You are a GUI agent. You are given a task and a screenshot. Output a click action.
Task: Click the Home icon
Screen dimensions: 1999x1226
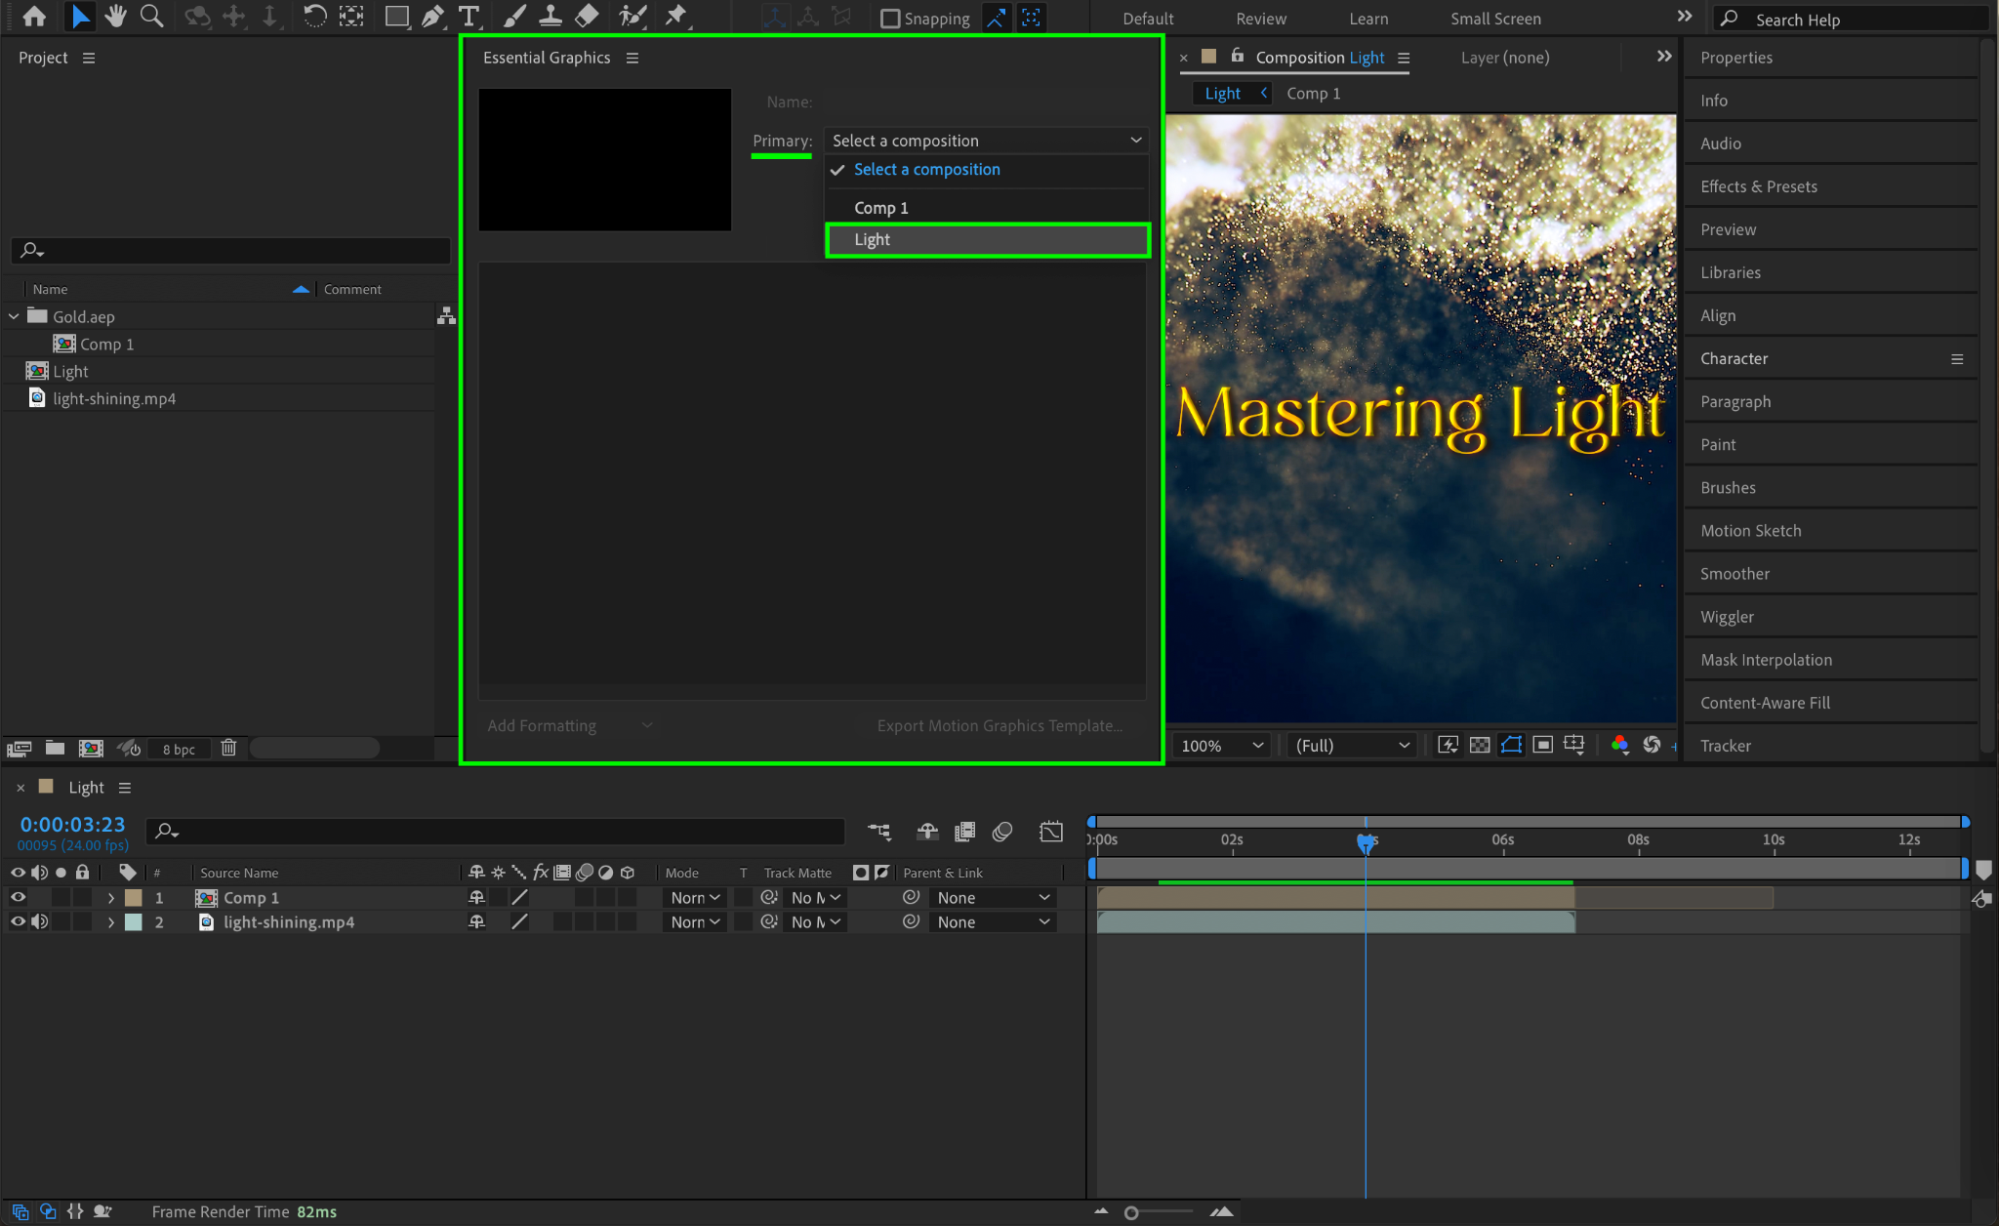pos(34,16)
